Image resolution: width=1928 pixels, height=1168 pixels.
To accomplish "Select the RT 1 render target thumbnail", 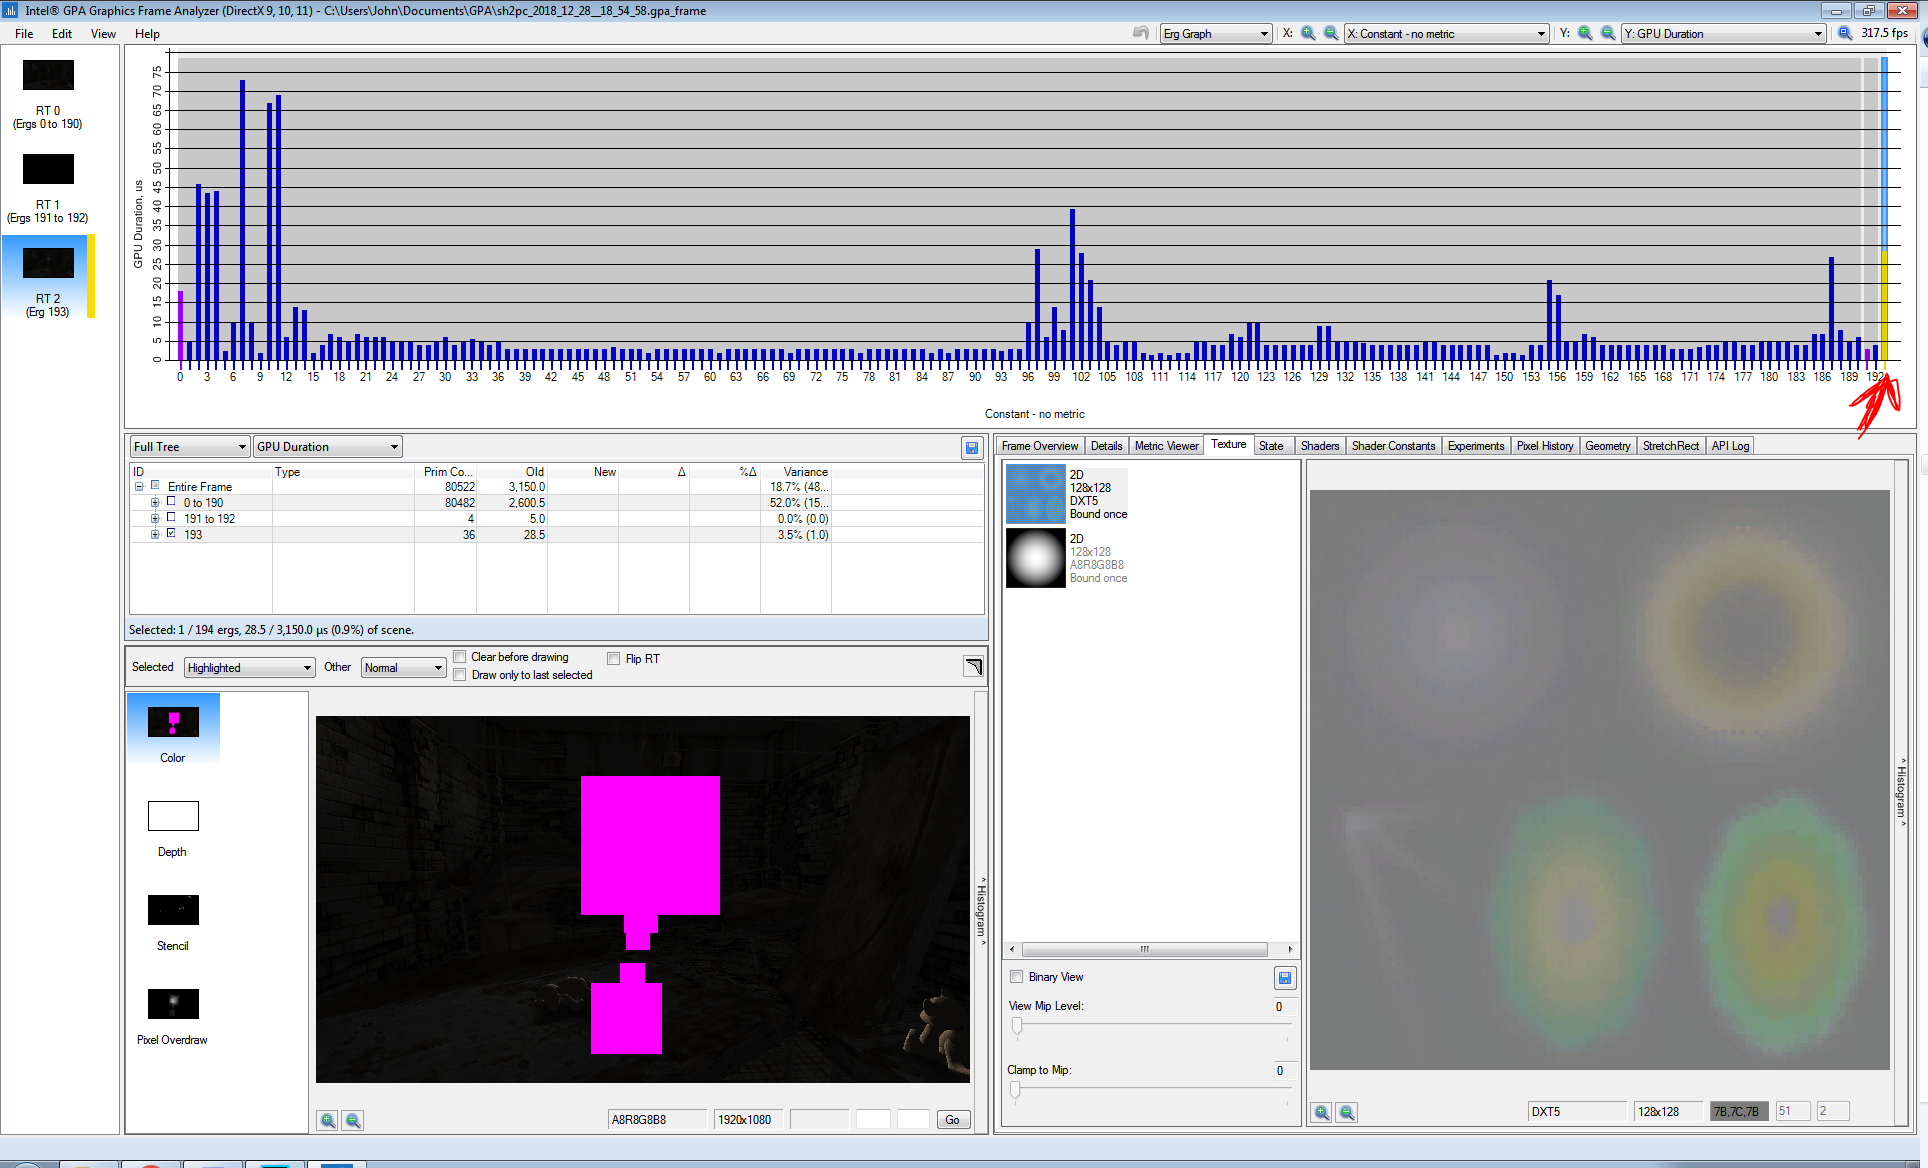I will click(x=48, y=168).
